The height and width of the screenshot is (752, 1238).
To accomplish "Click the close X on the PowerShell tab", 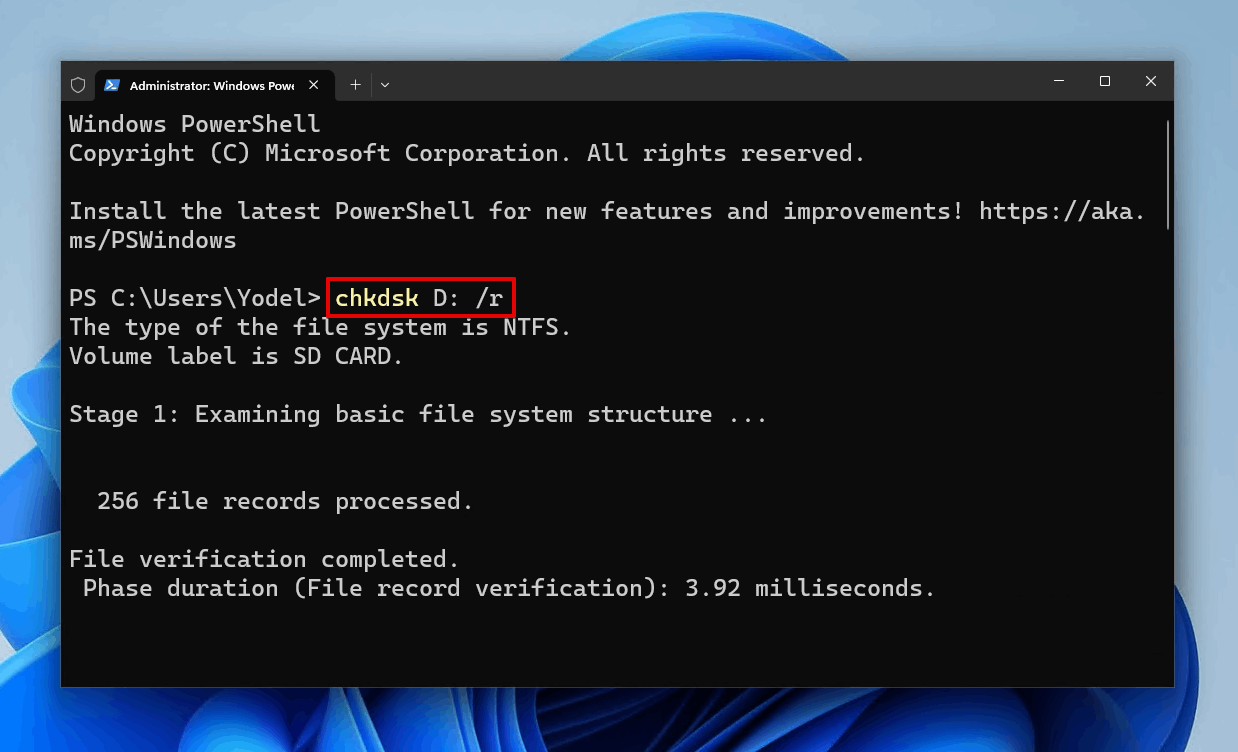I will pyautogui.click(x=313, y=85).
